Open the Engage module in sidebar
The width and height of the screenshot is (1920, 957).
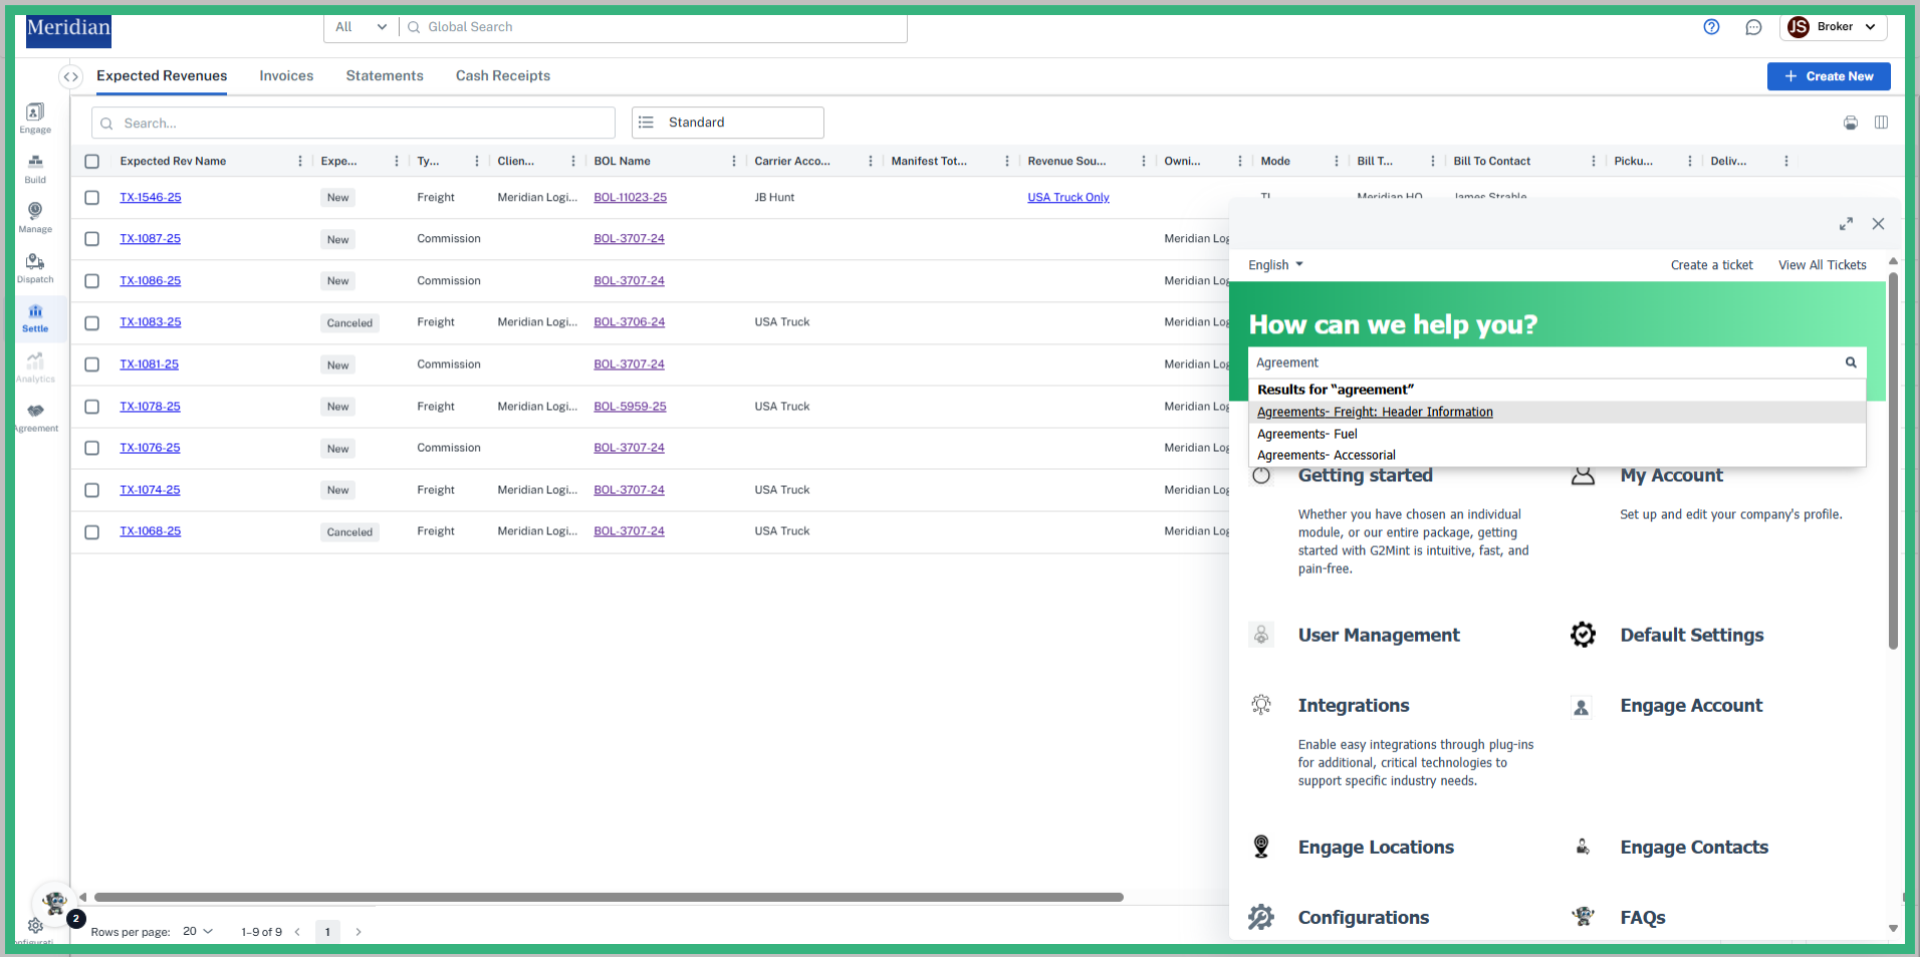click(x=35, y=117)
